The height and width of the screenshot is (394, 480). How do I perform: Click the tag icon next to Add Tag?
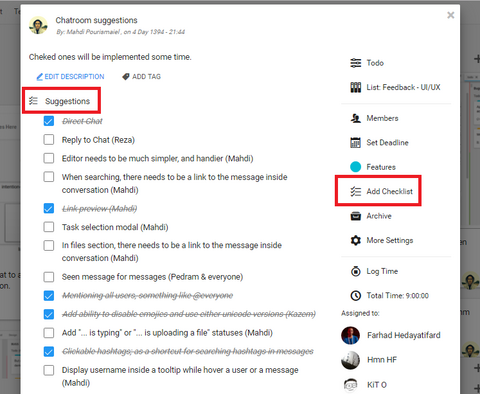126,77
